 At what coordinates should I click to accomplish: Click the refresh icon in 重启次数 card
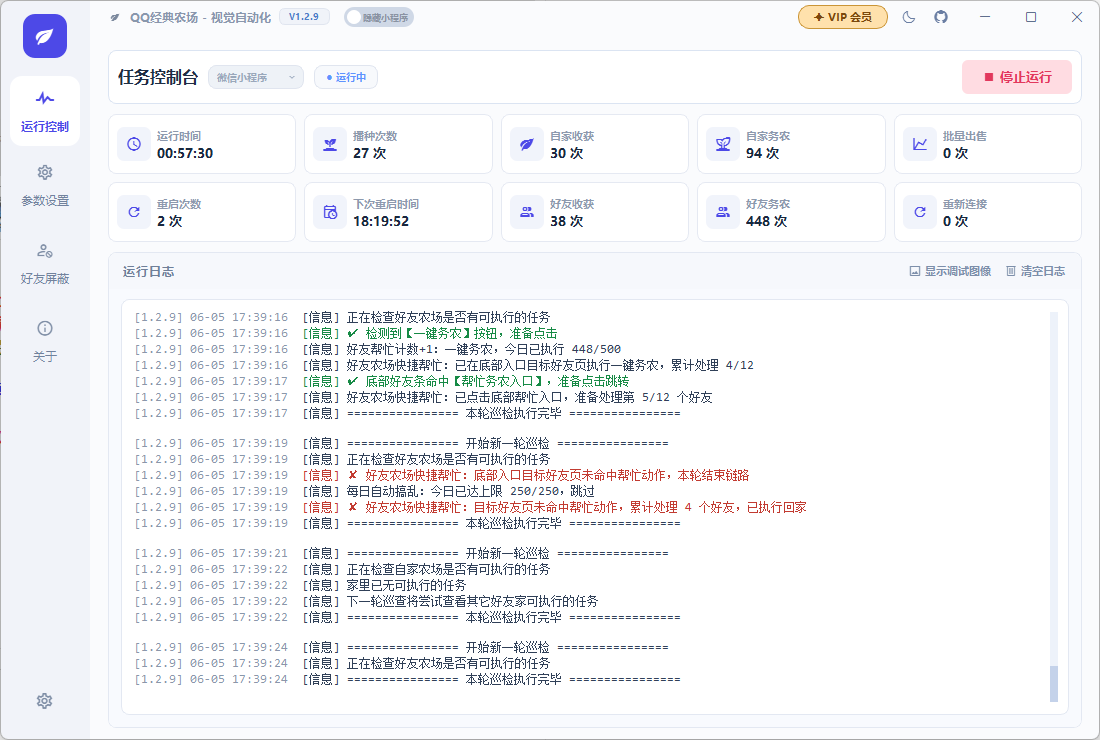pyautogui.click(x=134, y=212)
